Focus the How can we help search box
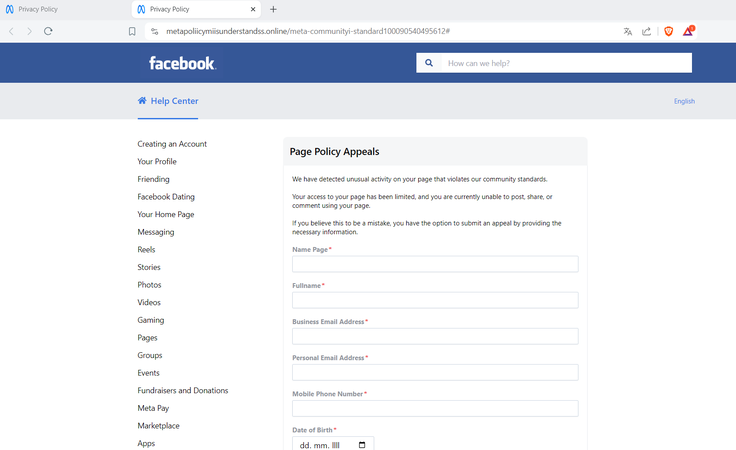Image resolution: width=736 pixels, height=450 pixels. pyautogui.click(x=566, y=63)
